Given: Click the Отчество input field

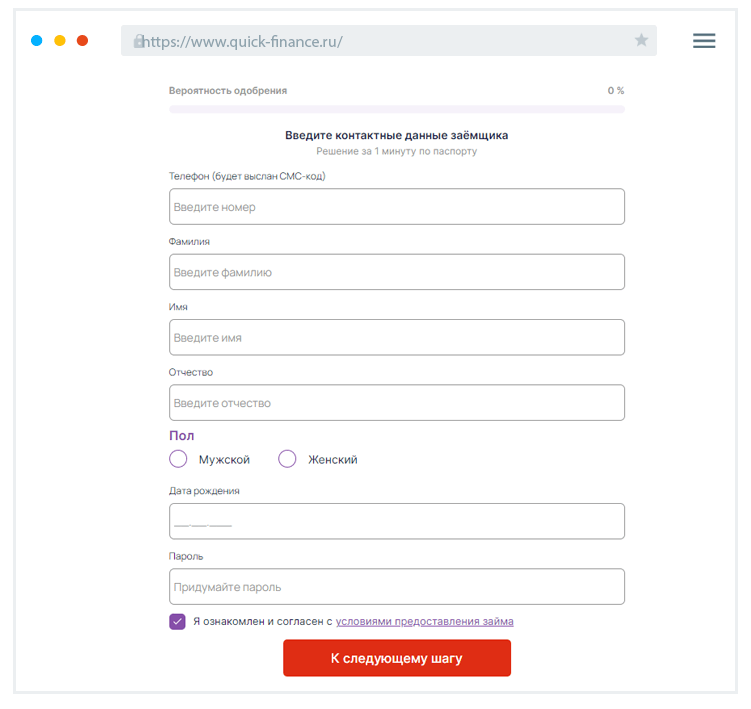Looking at the screenshot, I should 397,403.
